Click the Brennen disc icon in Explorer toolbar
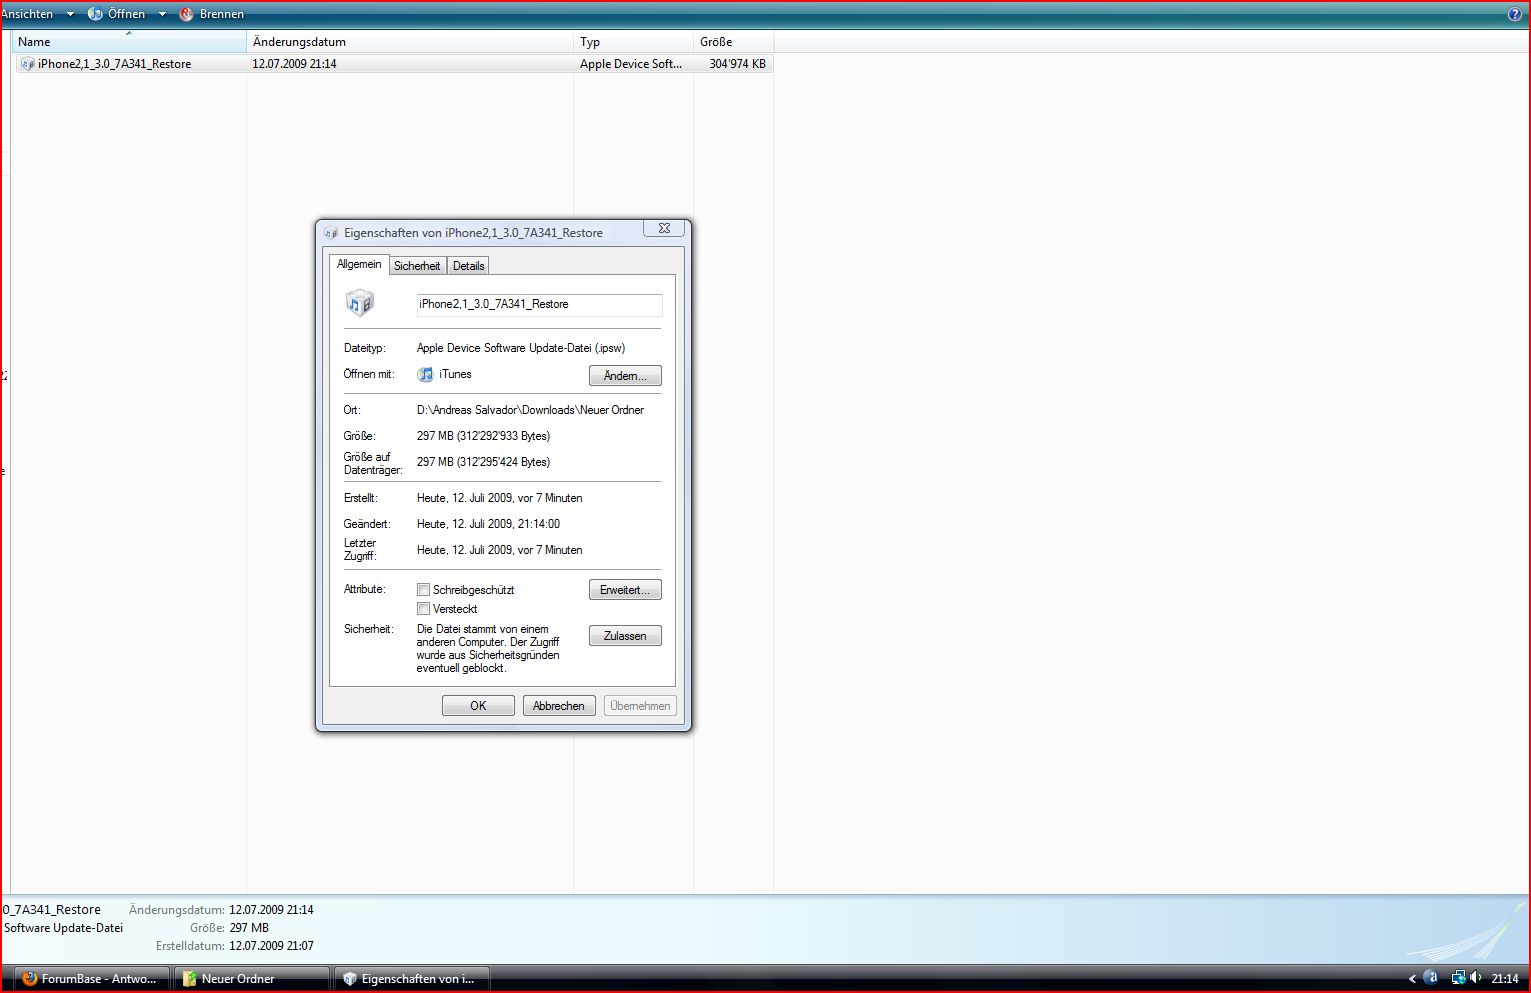 click(x=186, y=14)
